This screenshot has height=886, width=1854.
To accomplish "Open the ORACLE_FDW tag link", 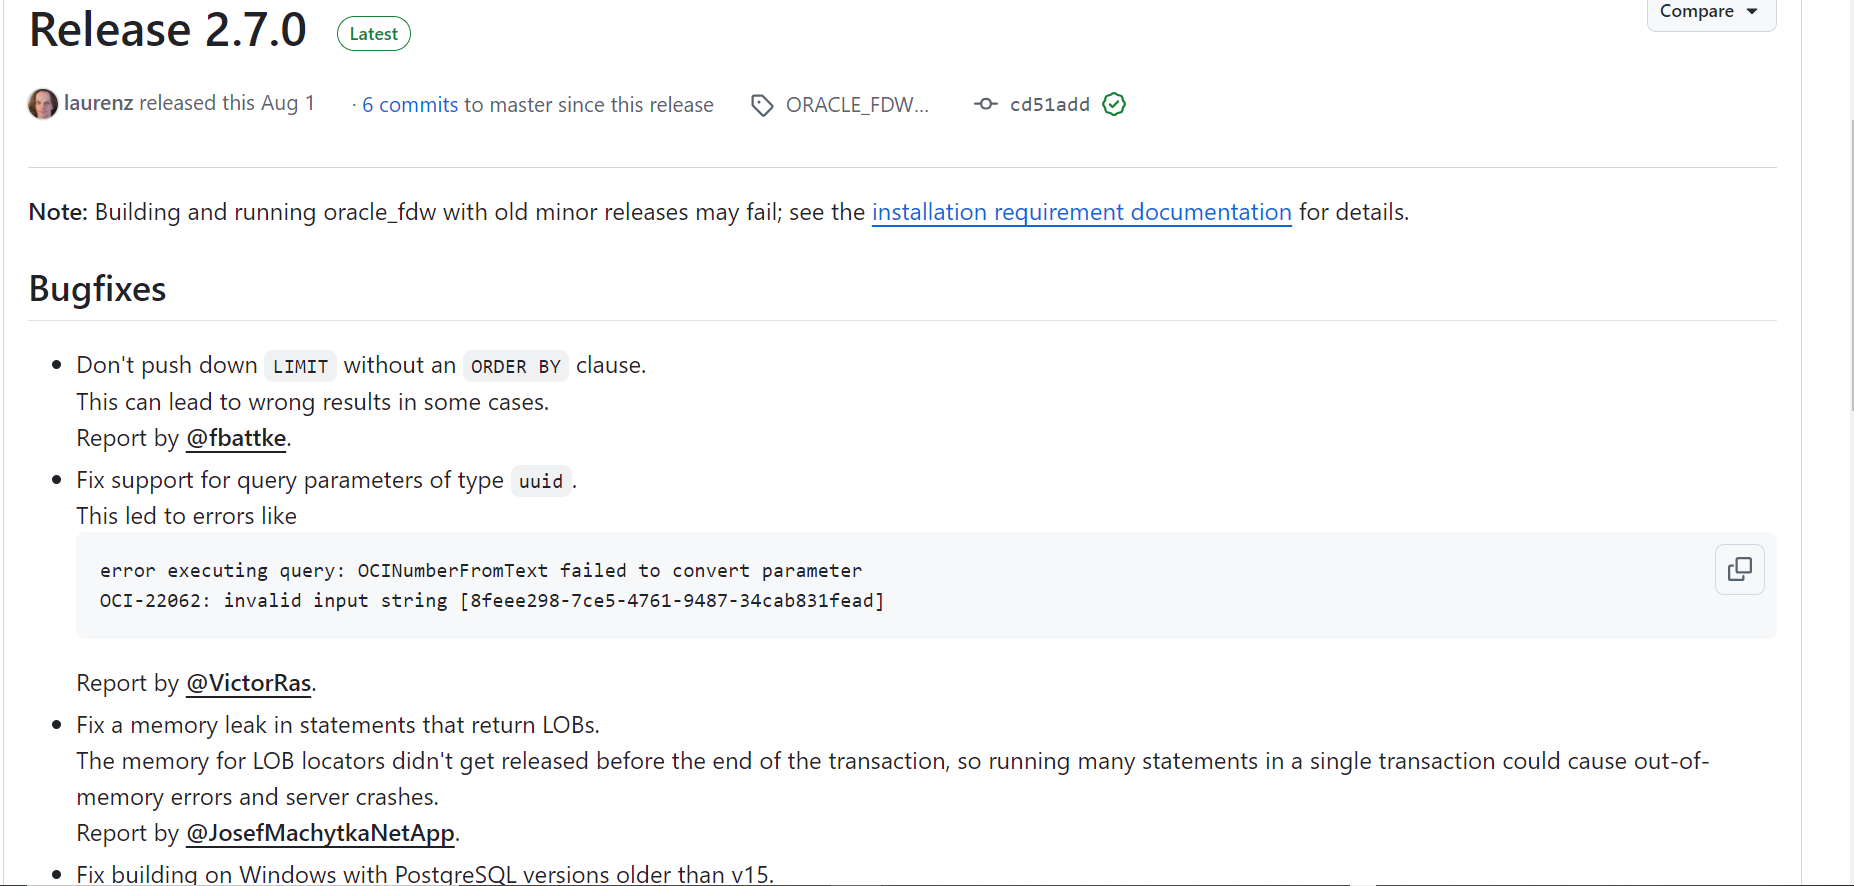I will [856, 105].
